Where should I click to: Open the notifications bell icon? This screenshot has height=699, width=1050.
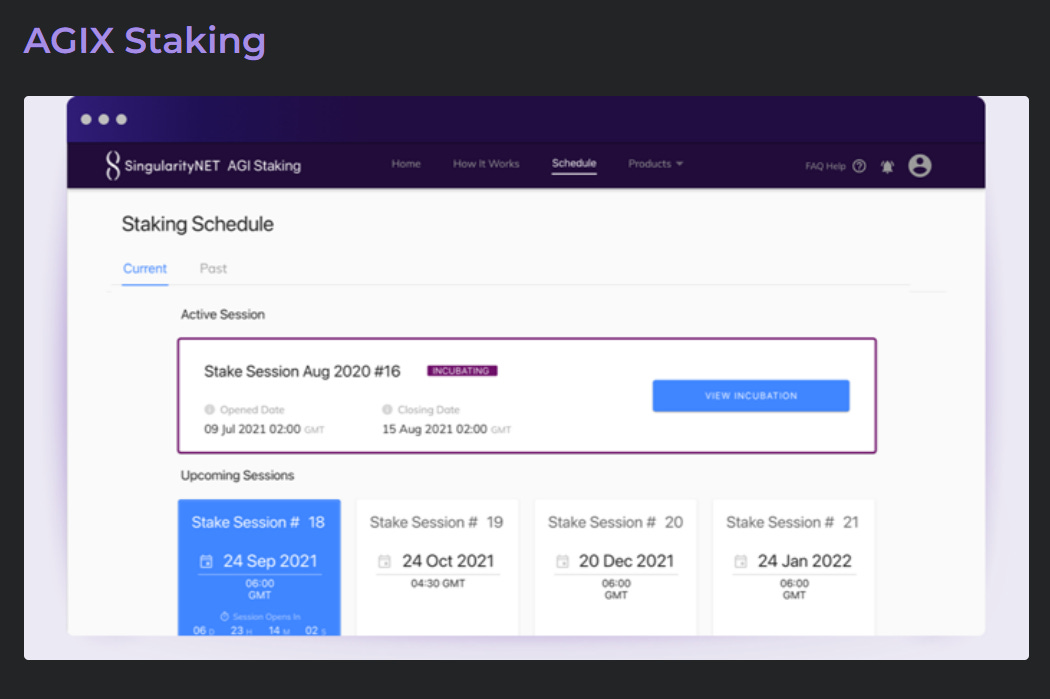[x=887, y=166]
